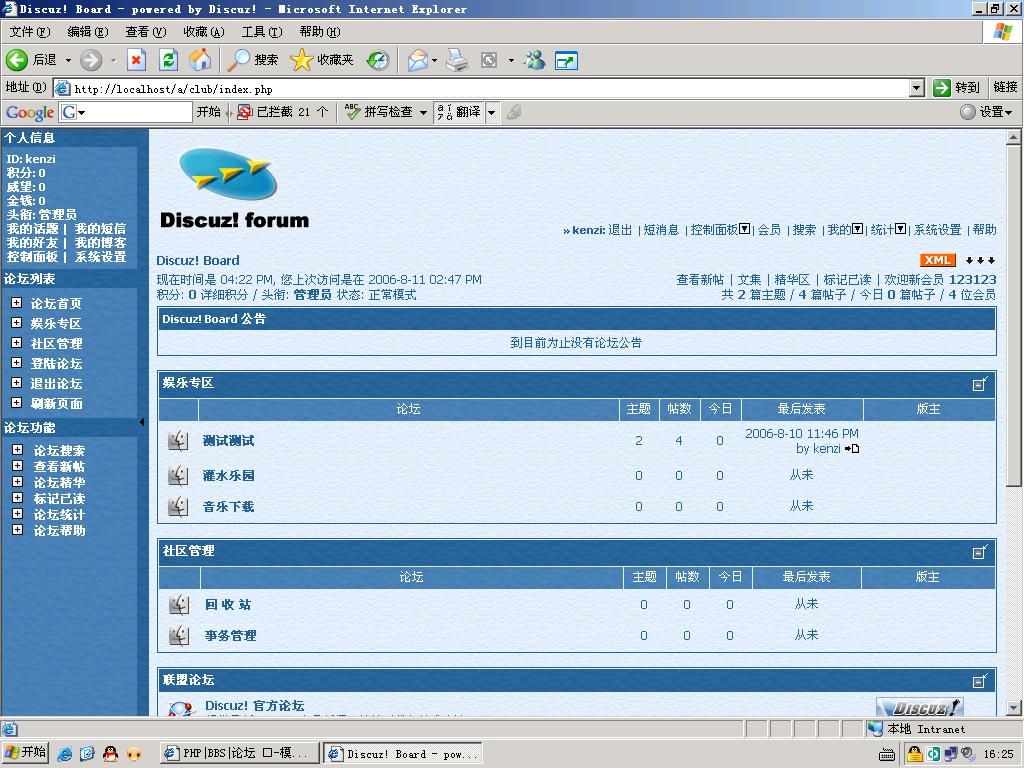
Task: Click 我的博客 in personal info panel
Action: pos(101,242)
